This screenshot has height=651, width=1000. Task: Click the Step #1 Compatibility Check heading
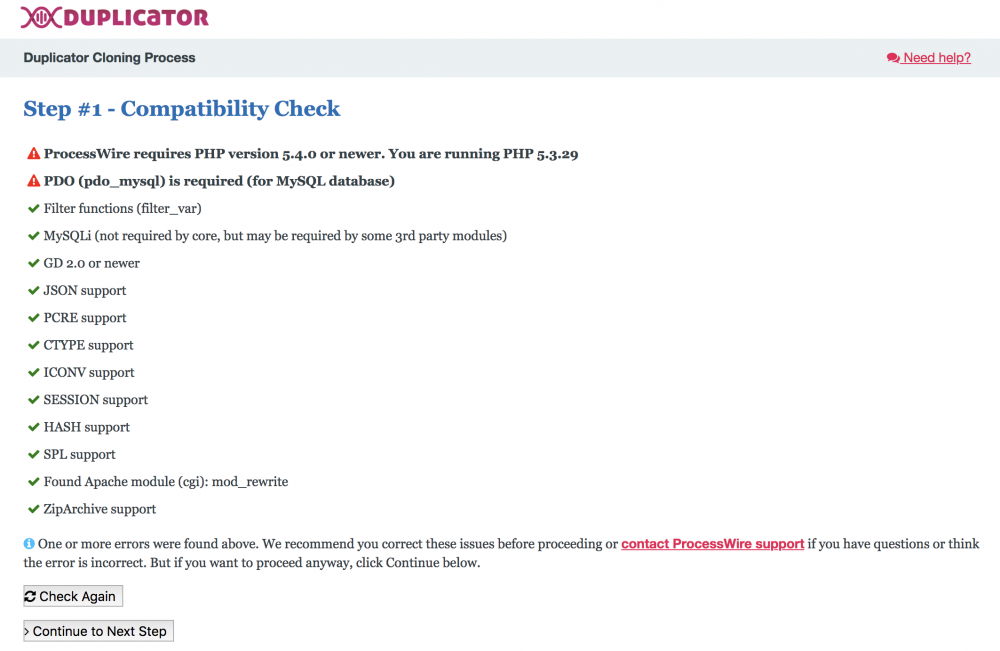[182, 109]
